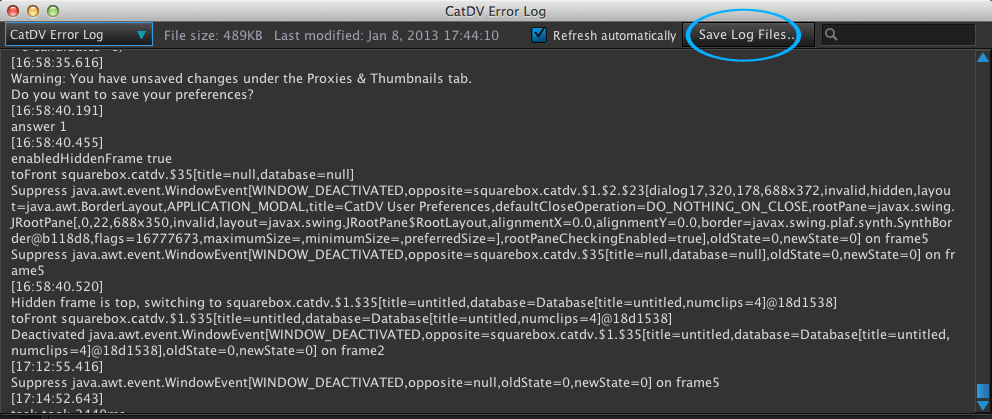This screenshot has height=419, width=992.
Task: Click the 'answer 1' log line
Action: 39,126
